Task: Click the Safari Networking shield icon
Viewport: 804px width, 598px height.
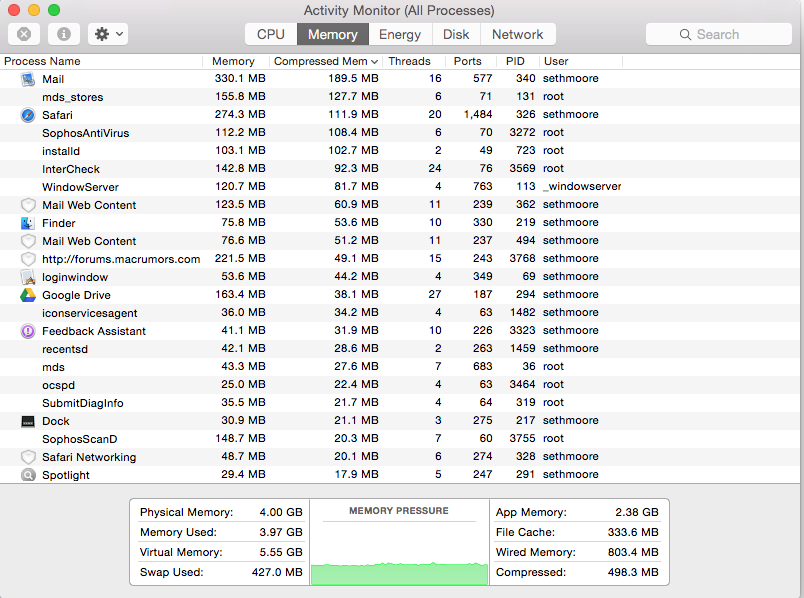Action: click(28, 457)
